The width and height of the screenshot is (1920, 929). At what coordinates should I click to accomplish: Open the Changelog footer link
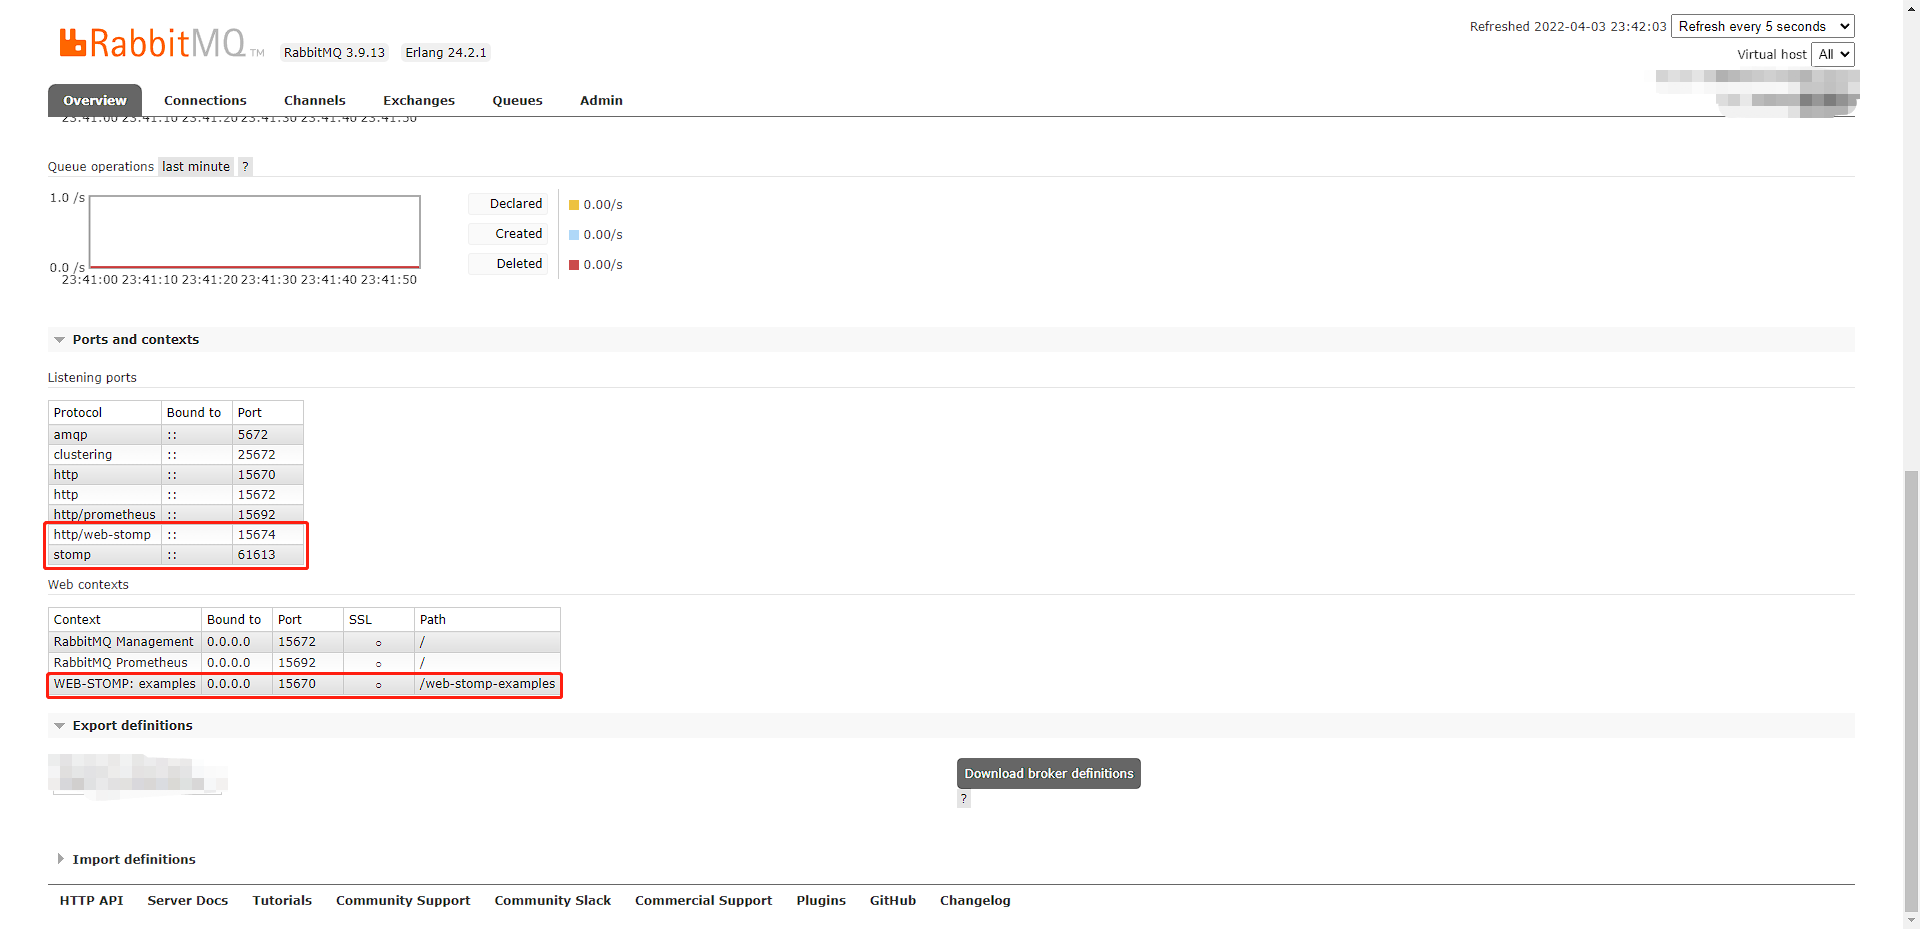click(975, 901)
